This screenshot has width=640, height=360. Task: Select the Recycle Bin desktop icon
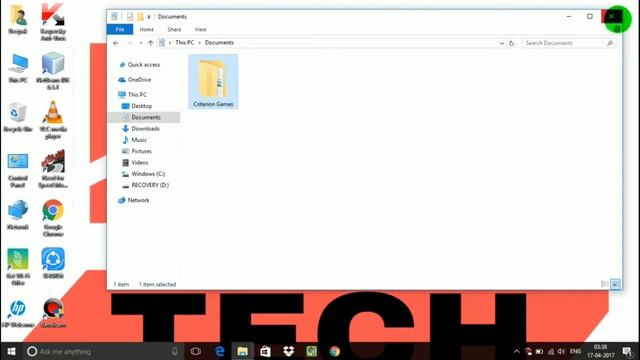coord(18,117)
